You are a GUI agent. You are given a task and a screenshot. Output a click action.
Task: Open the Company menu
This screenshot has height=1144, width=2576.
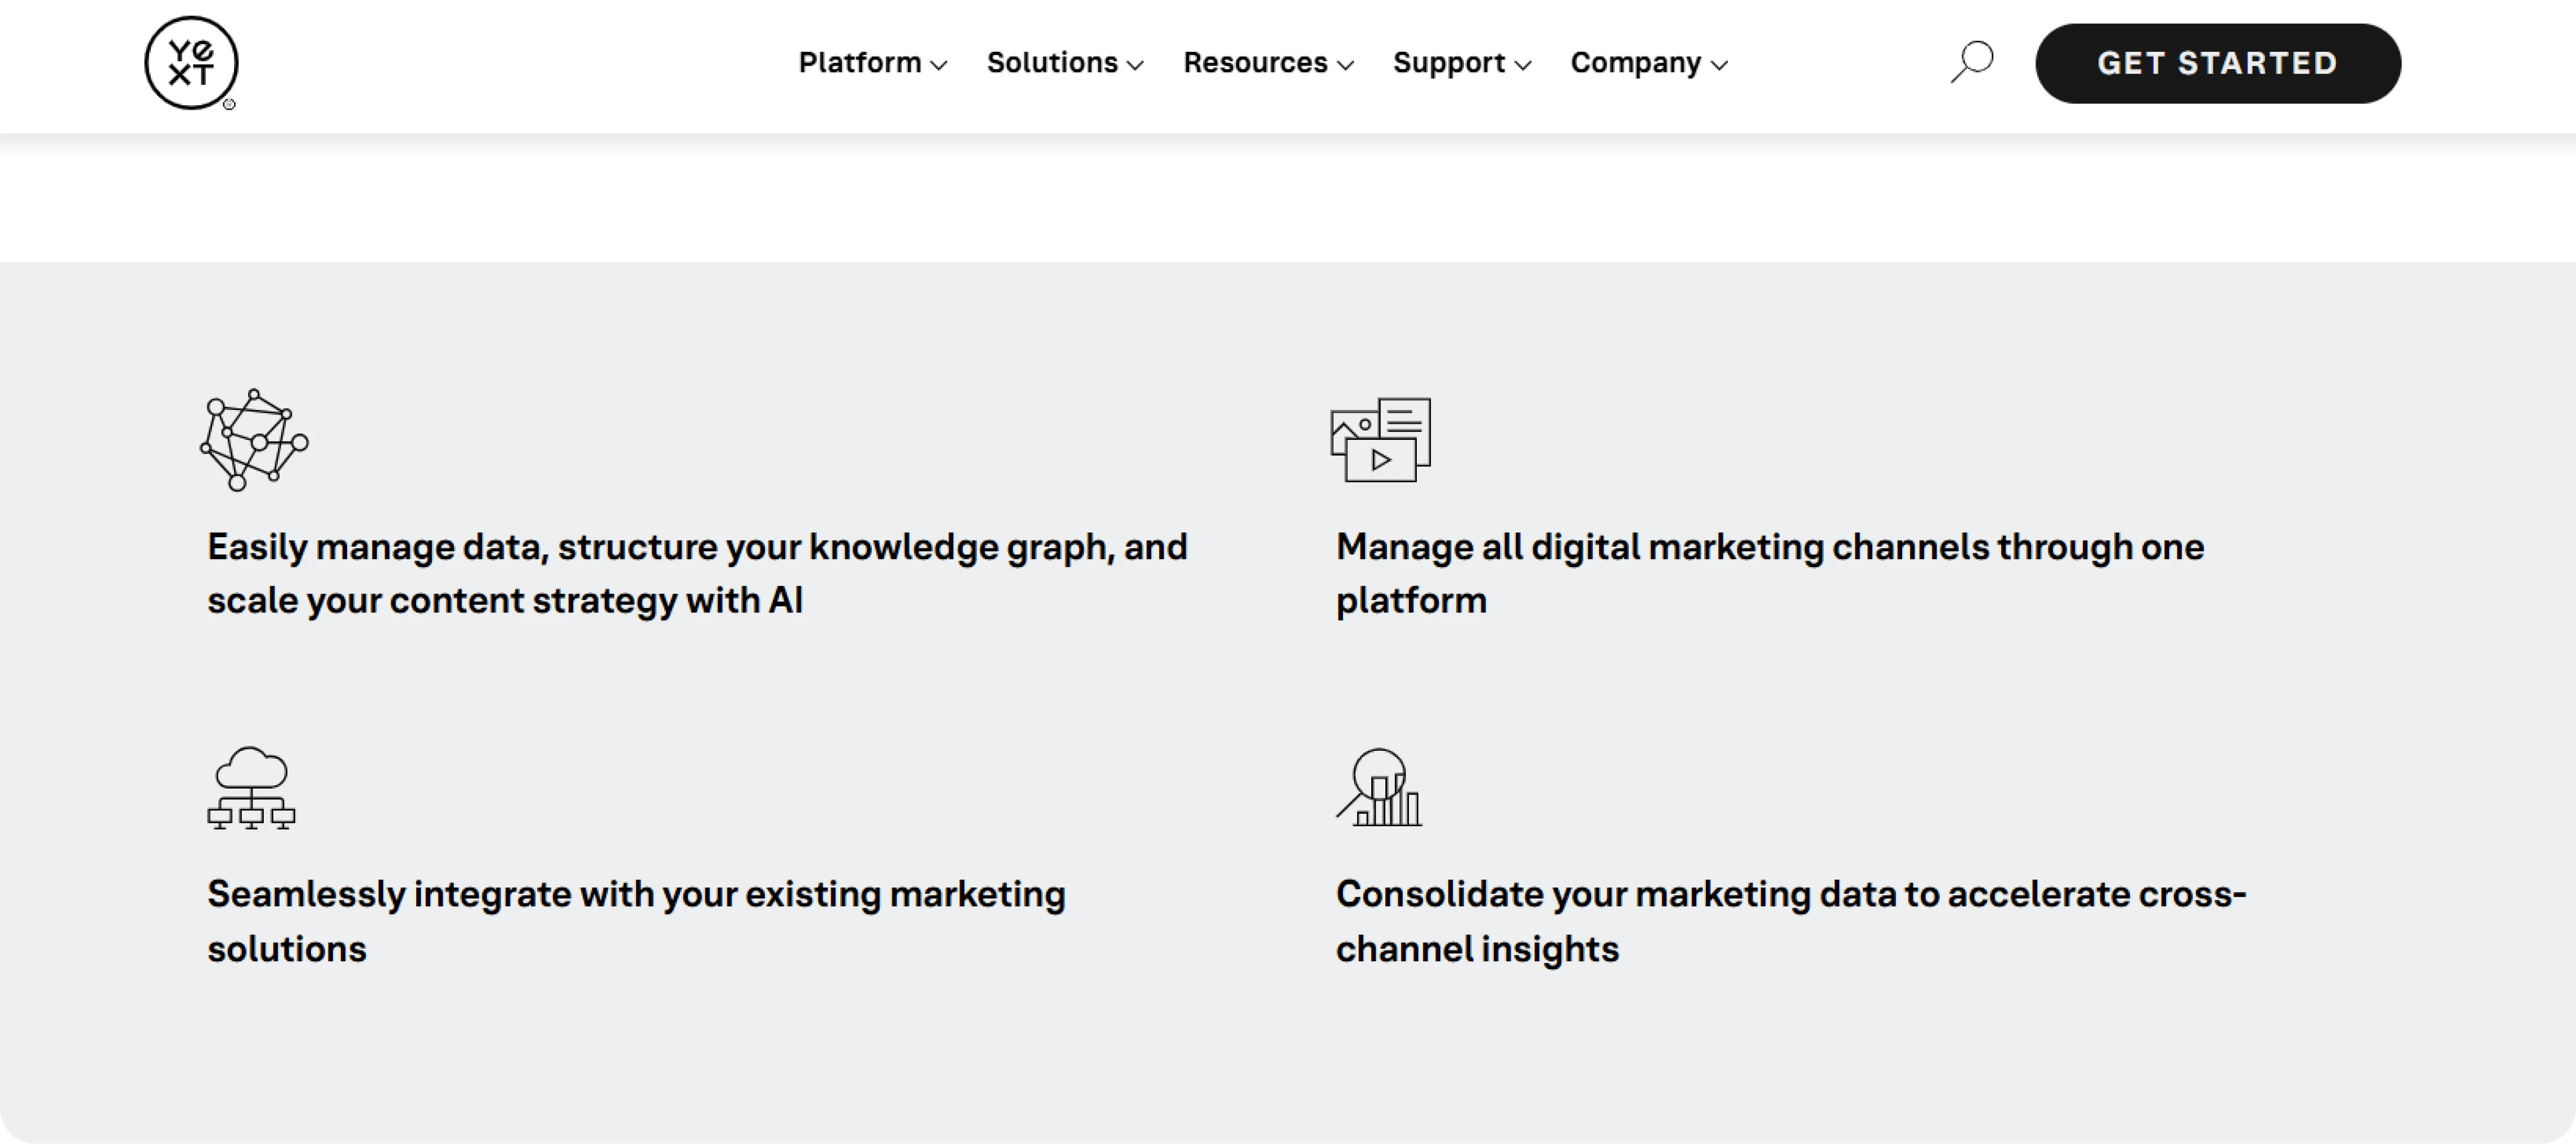click(1648, 63)
